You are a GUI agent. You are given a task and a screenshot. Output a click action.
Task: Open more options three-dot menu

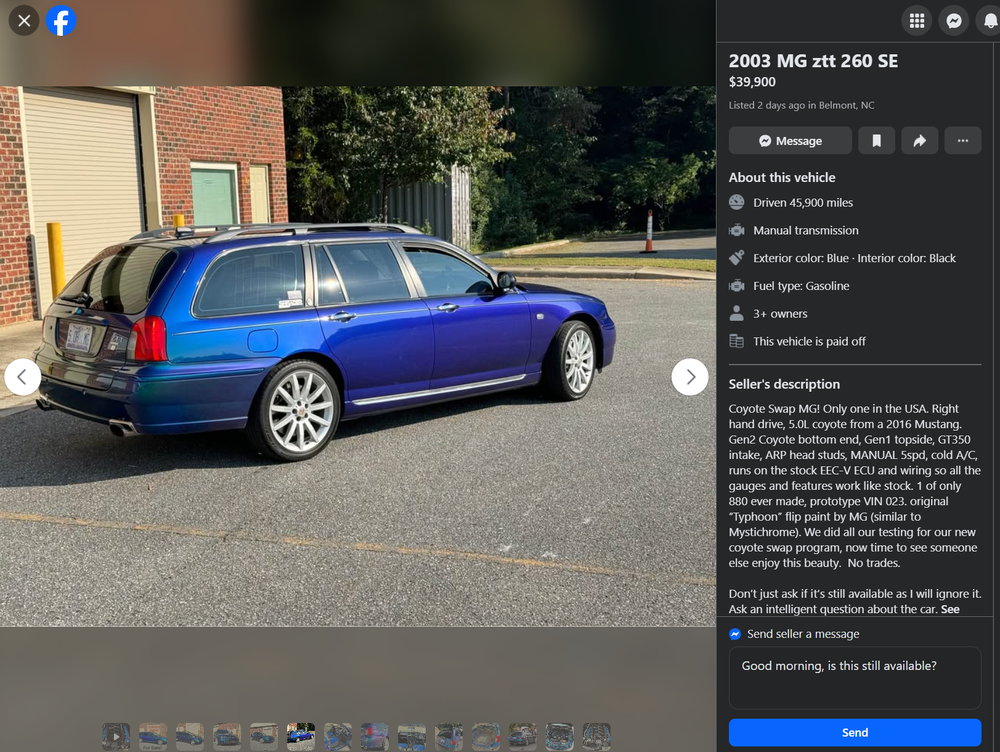(962, 140)
